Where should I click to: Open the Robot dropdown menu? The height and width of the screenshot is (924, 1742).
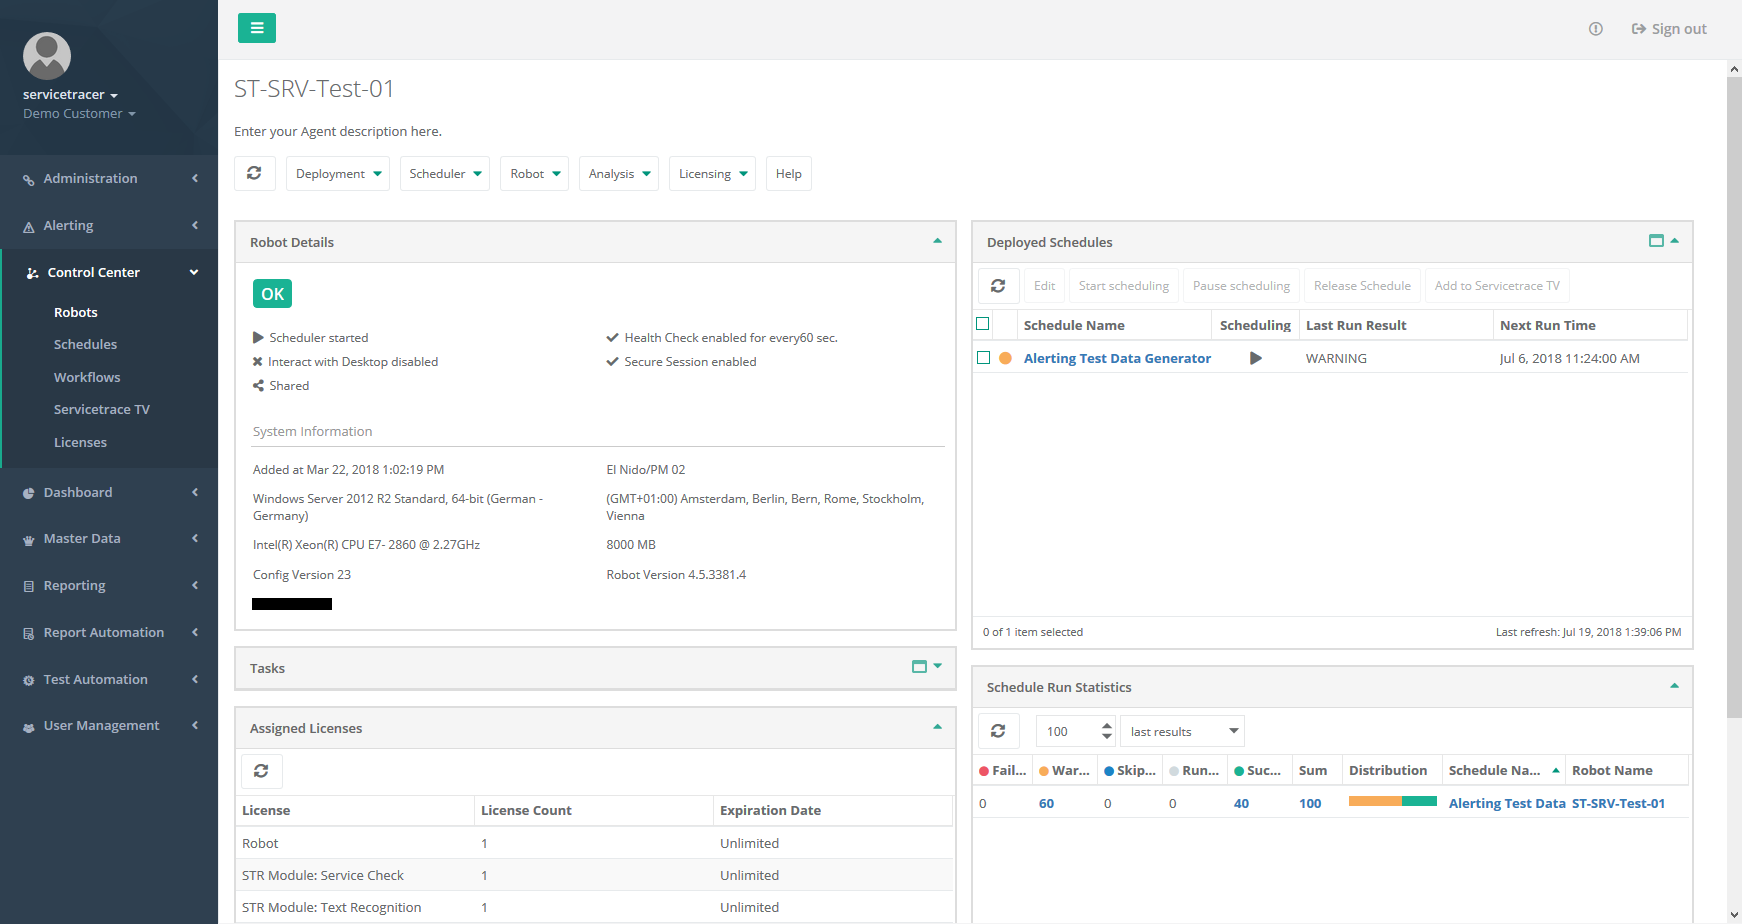click(x=535, y=173)
